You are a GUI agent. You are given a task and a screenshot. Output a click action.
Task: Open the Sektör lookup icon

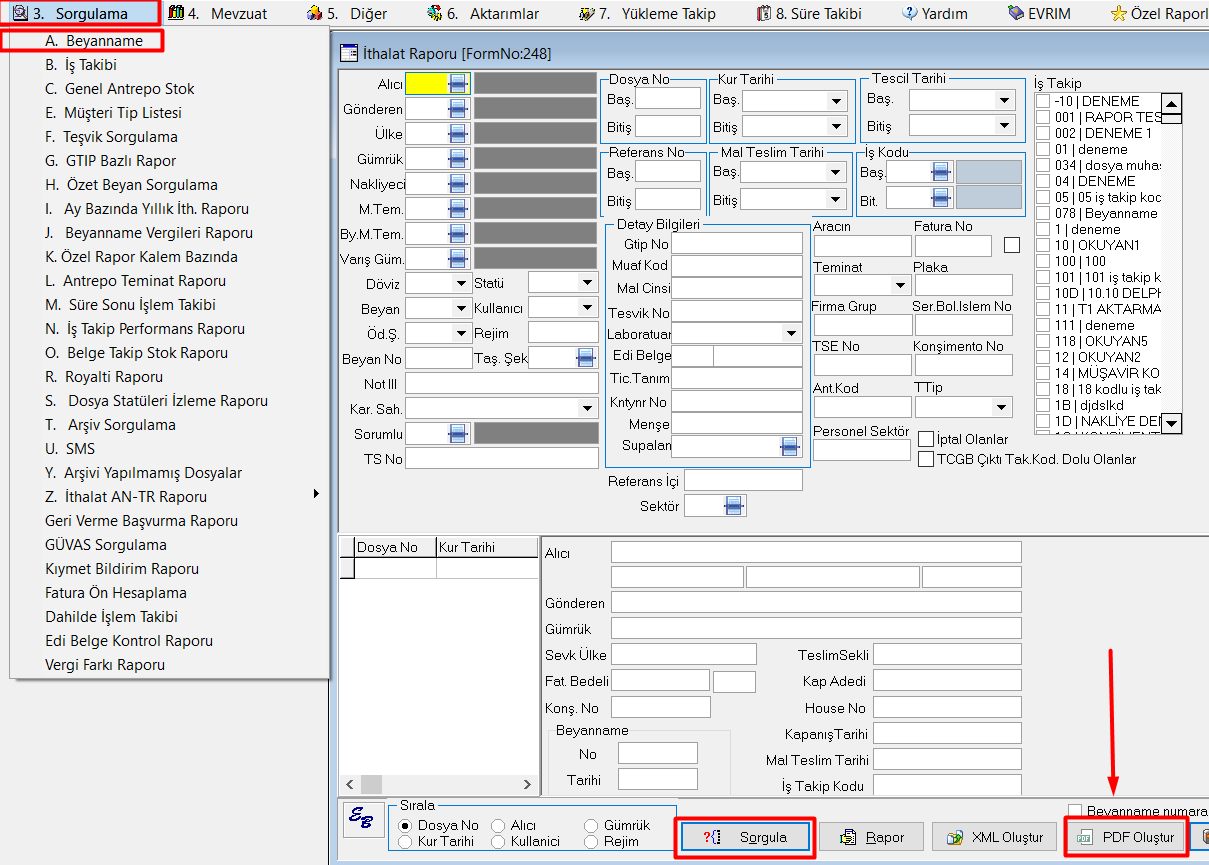pyautogui.click(x=734, y=507)
